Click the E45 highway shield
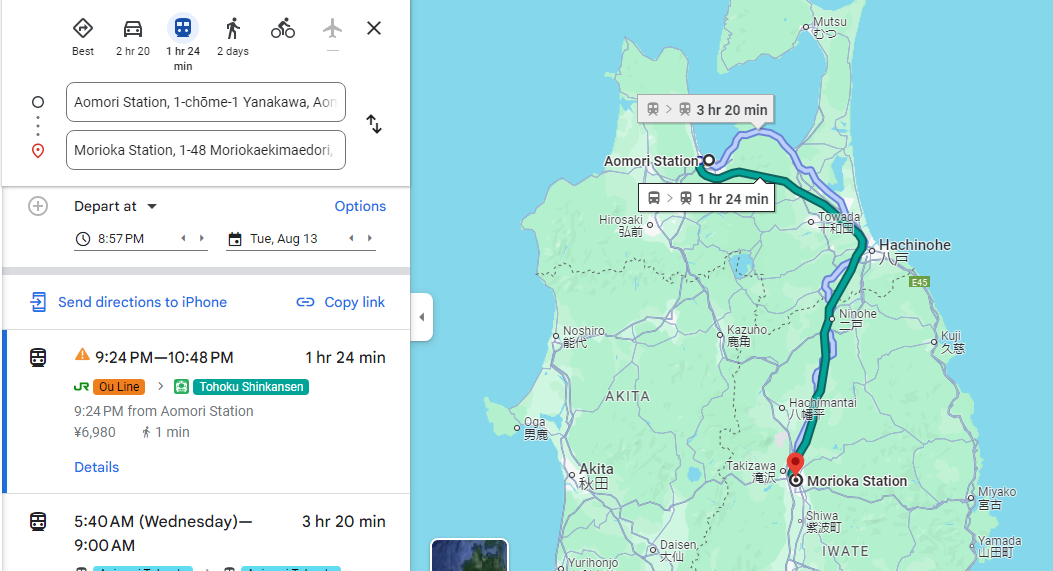Viewport: 1053px width, 571px height. pos(919,282)
